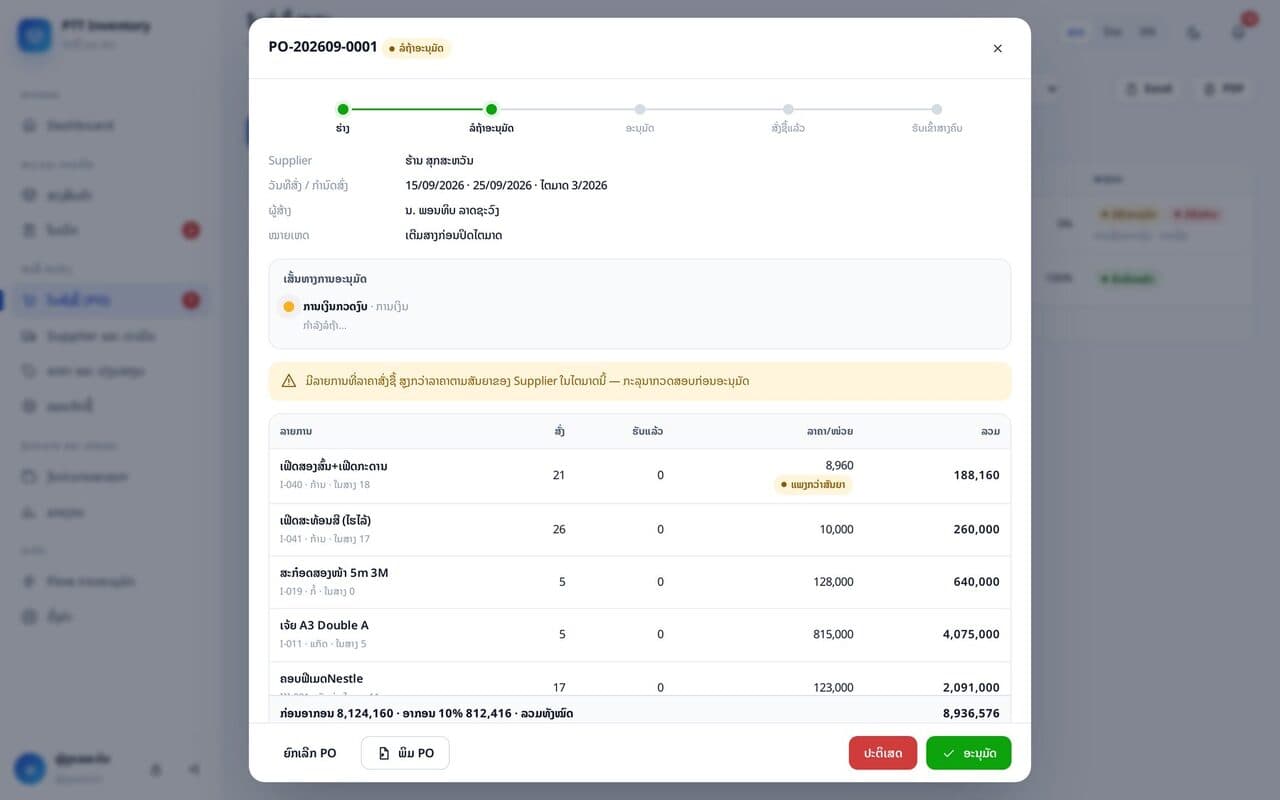Click the red ປະຕິເສດ reject button
The height and width of the screenshot is (800, 1280).
(x=883, y=753)
